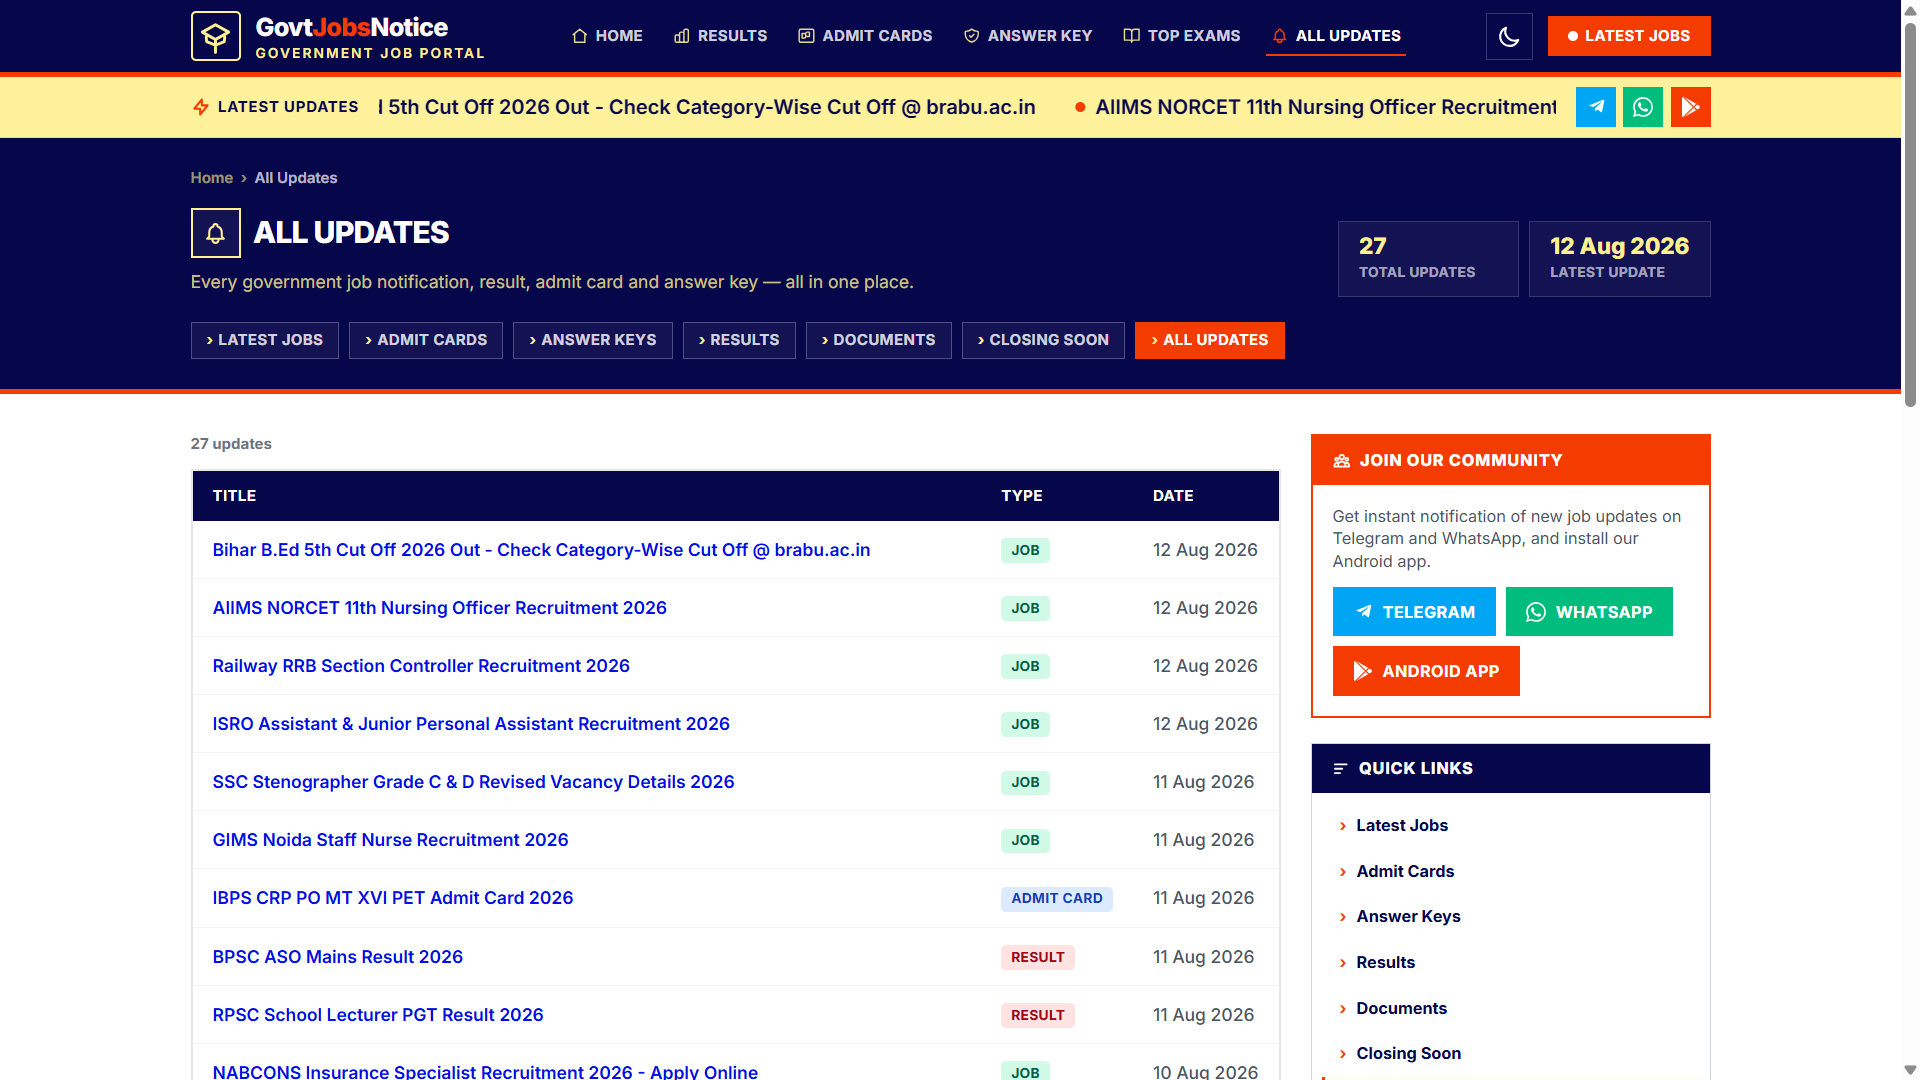Open Answer Keys in Quick Links
This screenshot has height=1080, width=1920.
(1408, 917)
